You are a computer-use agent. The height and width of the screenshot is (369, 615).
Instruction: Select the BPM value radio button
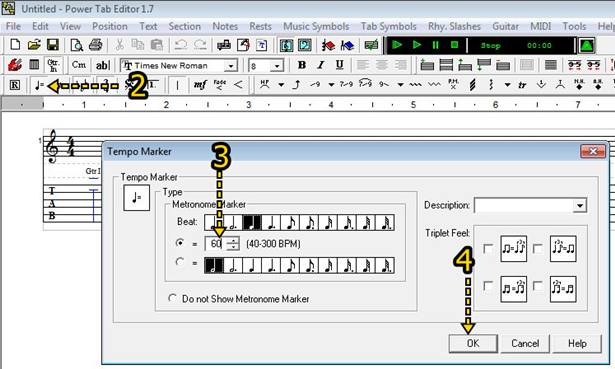coord(180,243)
